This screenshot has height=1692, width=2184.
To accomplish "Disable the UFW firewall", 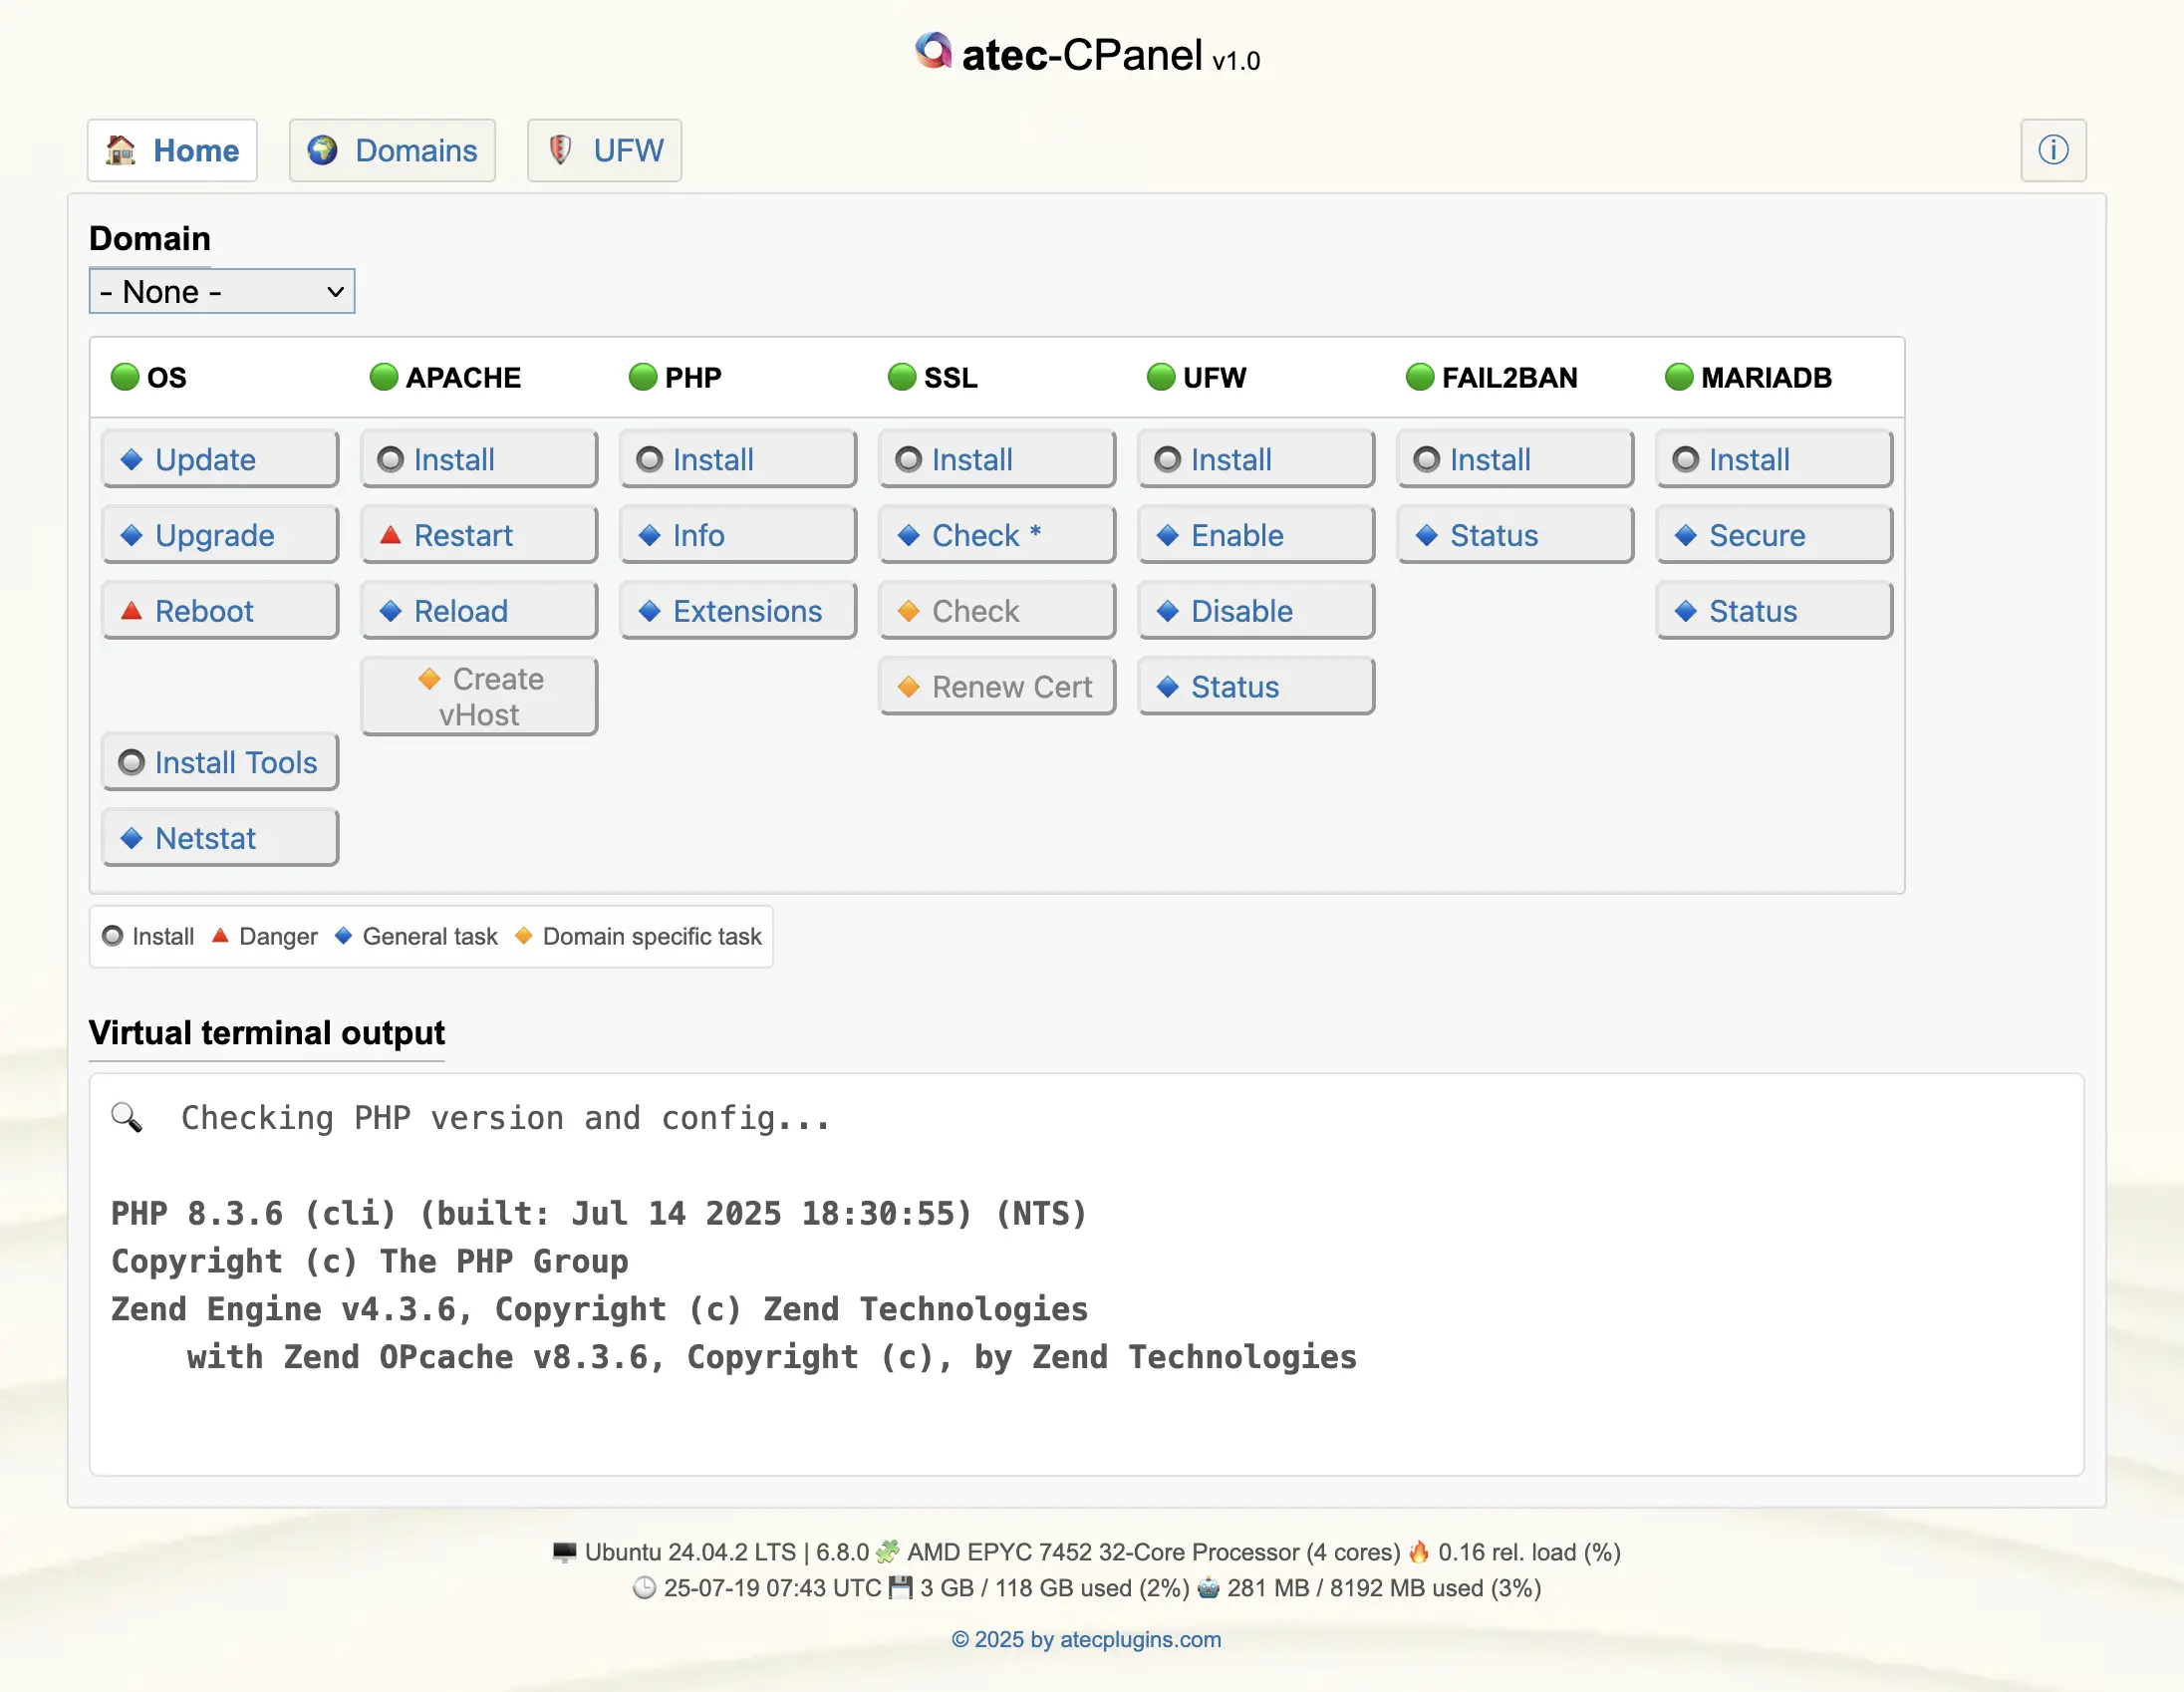I will (x=1256, y=611).
